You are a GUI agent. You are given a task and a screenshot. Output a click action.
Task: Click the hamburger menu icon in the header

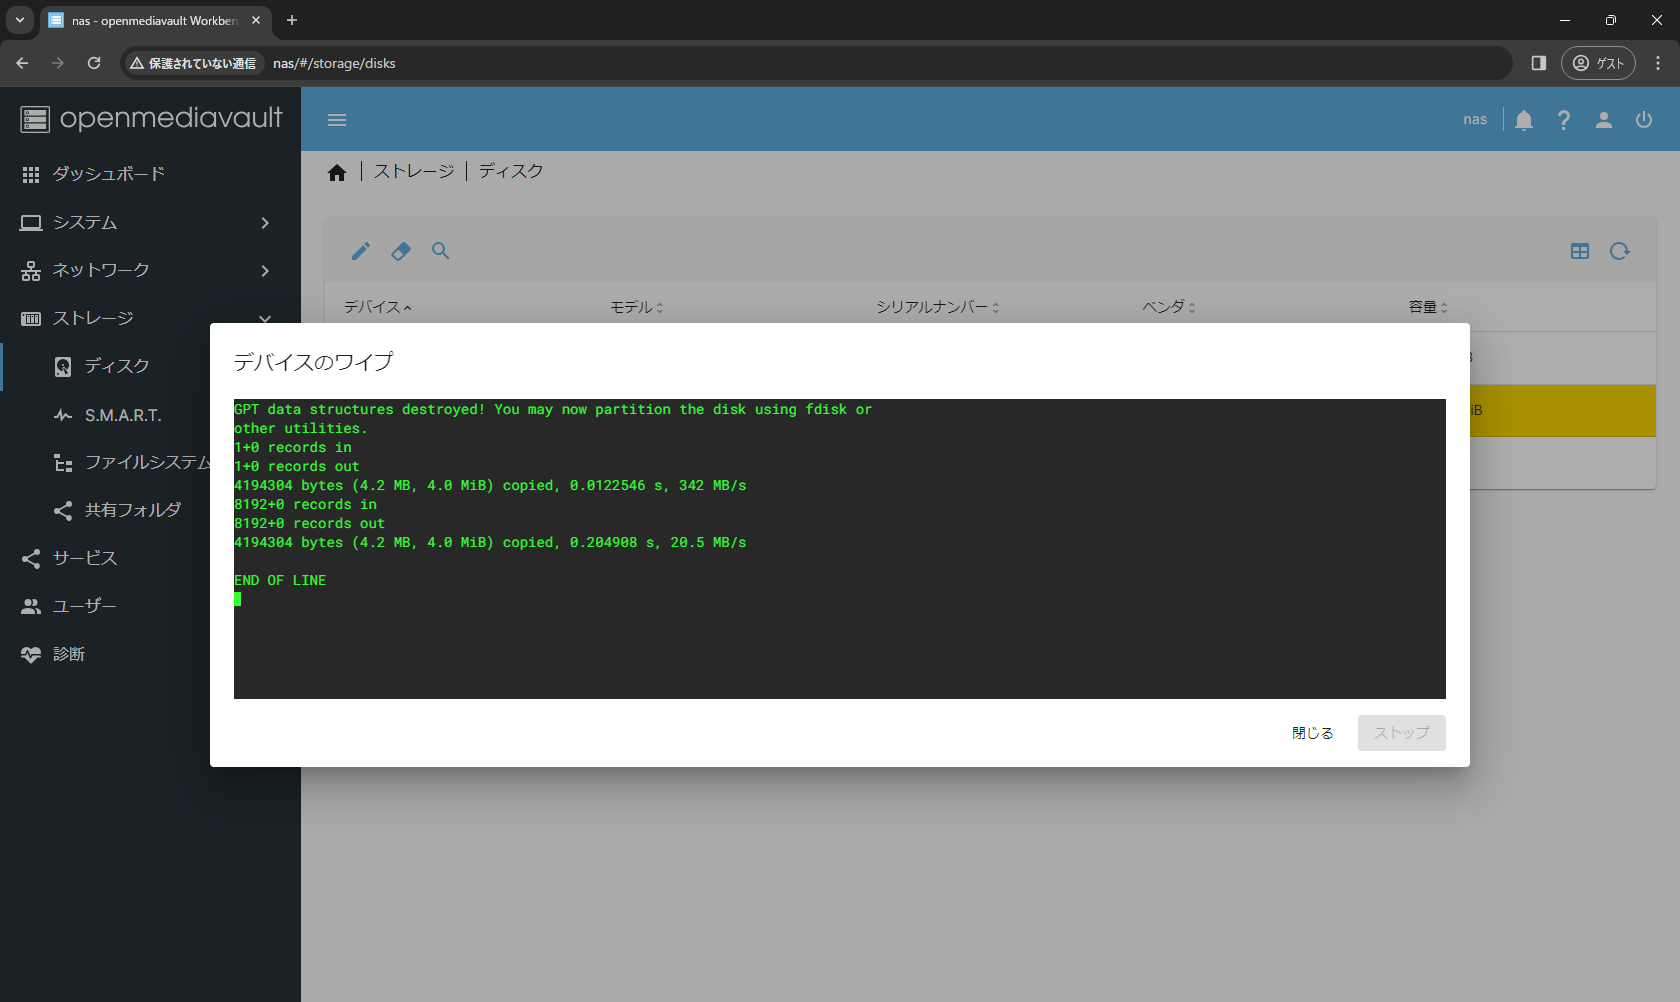[x=337, y=120]
